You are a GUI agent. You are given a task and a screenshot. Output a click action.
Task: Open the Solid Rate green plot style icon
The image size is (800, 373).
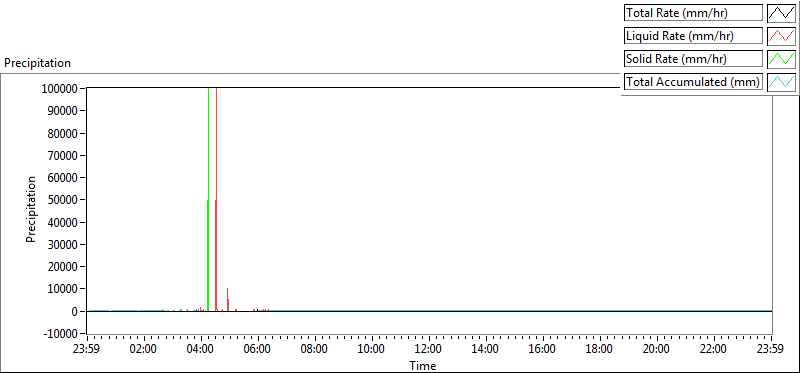click(782, 59)
